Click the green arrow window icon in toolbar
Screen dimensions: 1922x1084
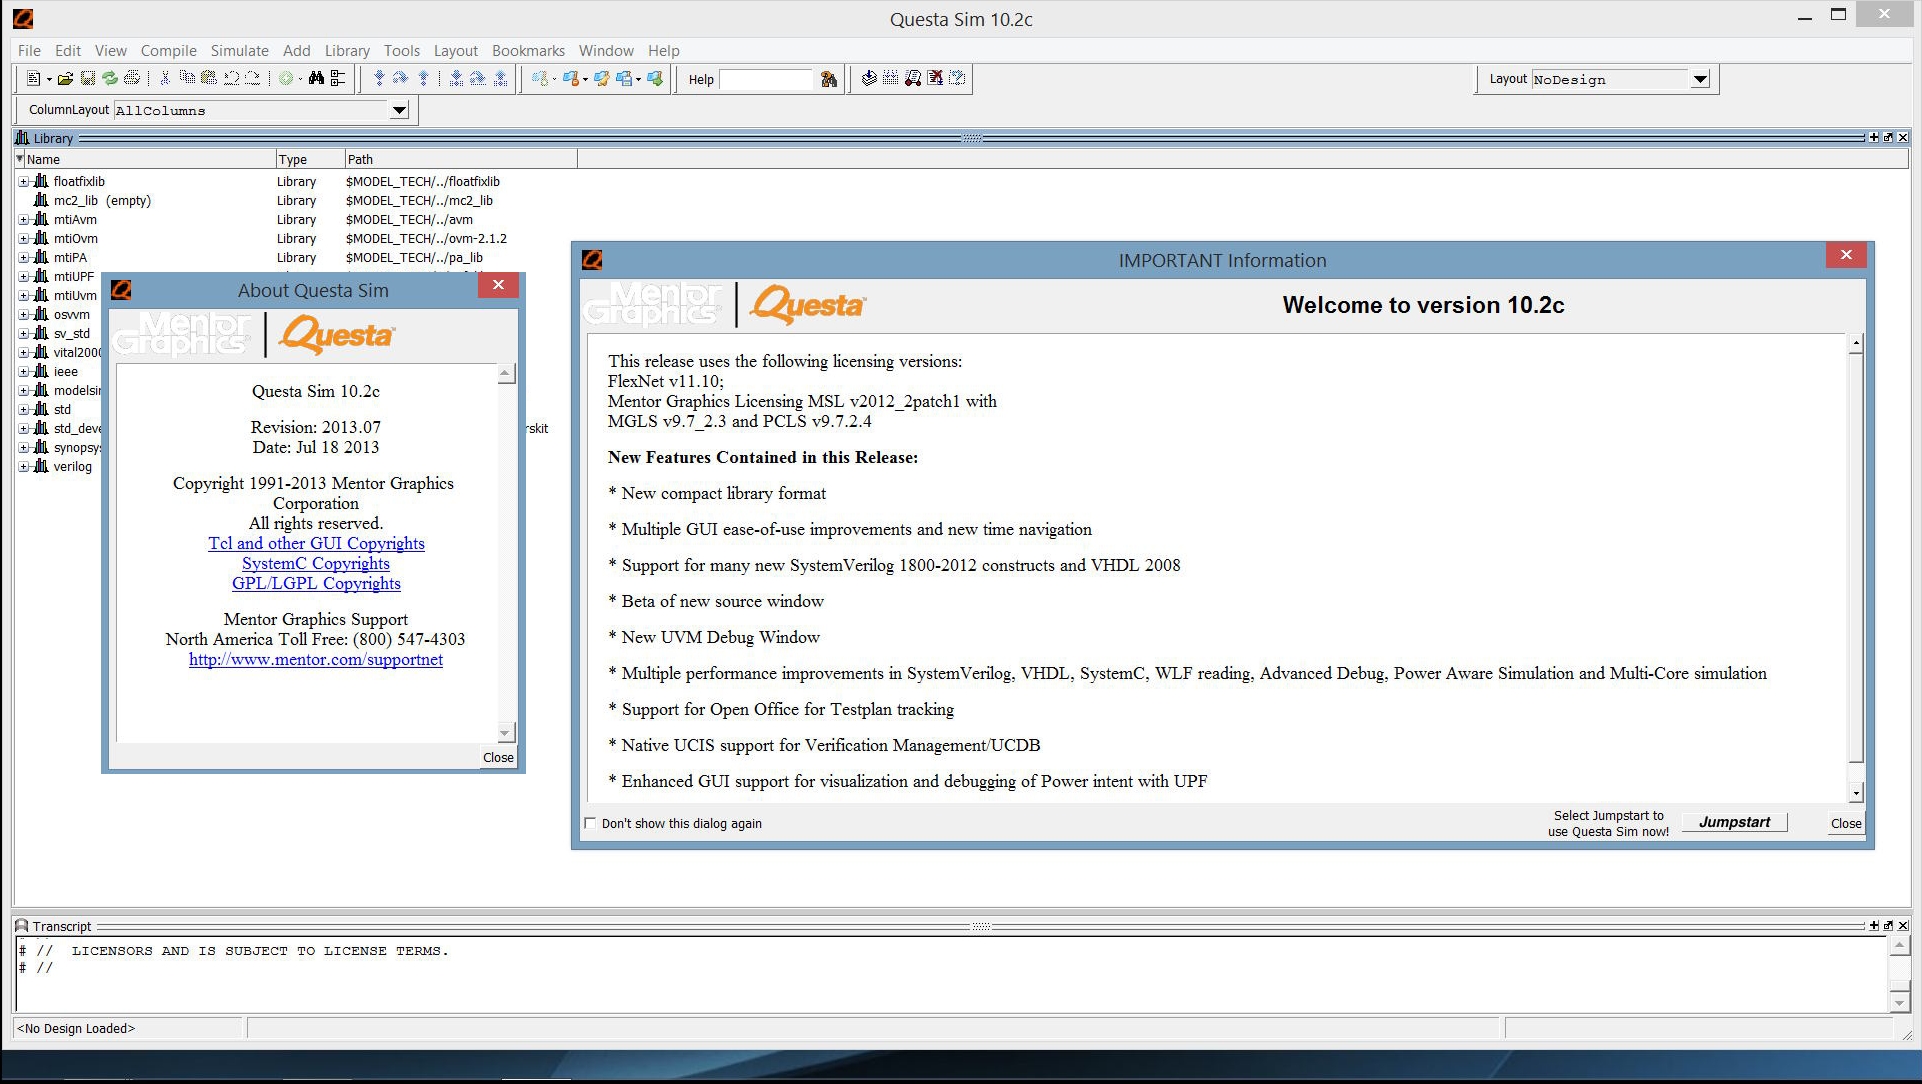pos(655,79)
